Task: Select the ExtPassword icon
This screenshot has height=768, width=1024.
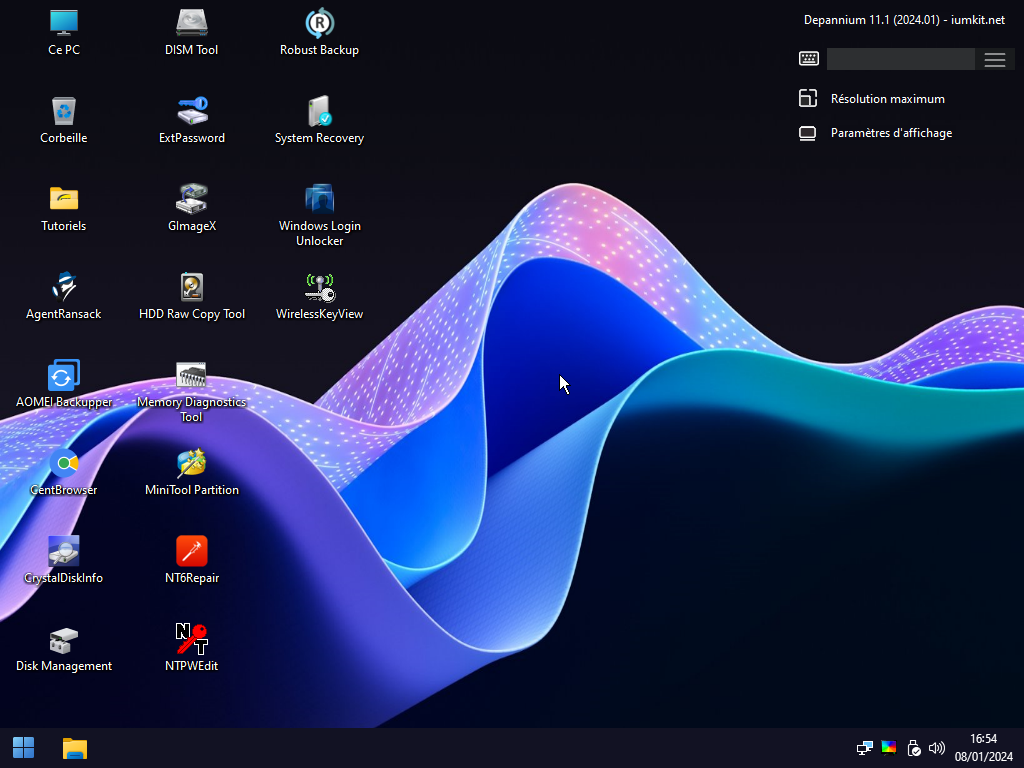Action: (191, 120)
